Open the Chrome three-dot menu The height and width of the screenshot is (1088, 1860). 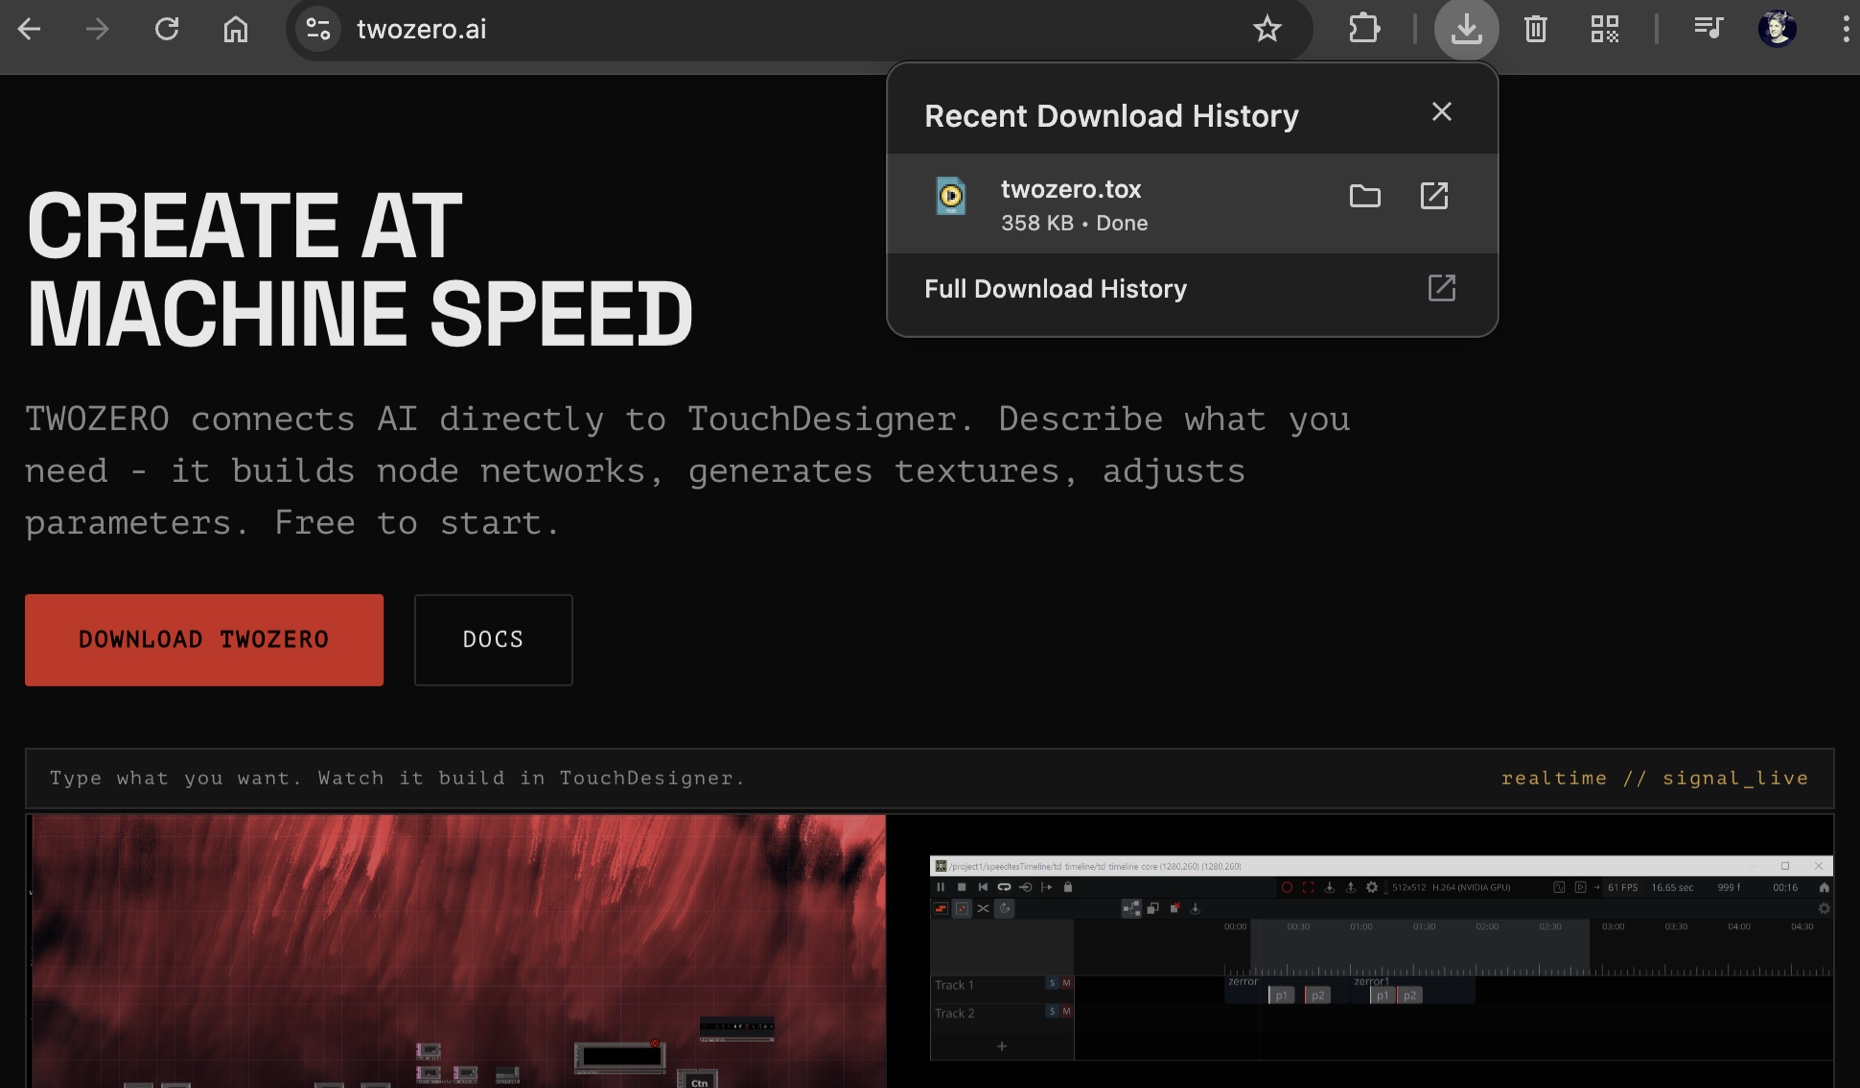click(x=1847, y=29)
